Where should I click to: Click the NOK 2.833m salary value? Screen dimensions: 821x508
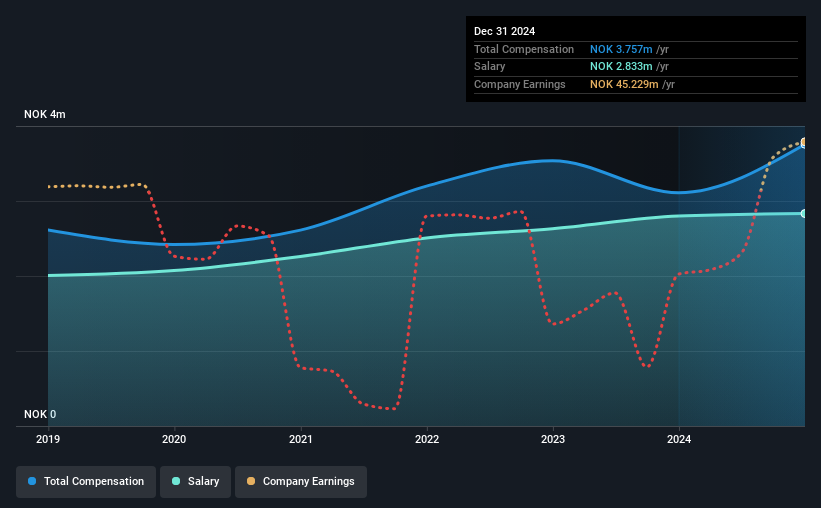click(621, 67)
